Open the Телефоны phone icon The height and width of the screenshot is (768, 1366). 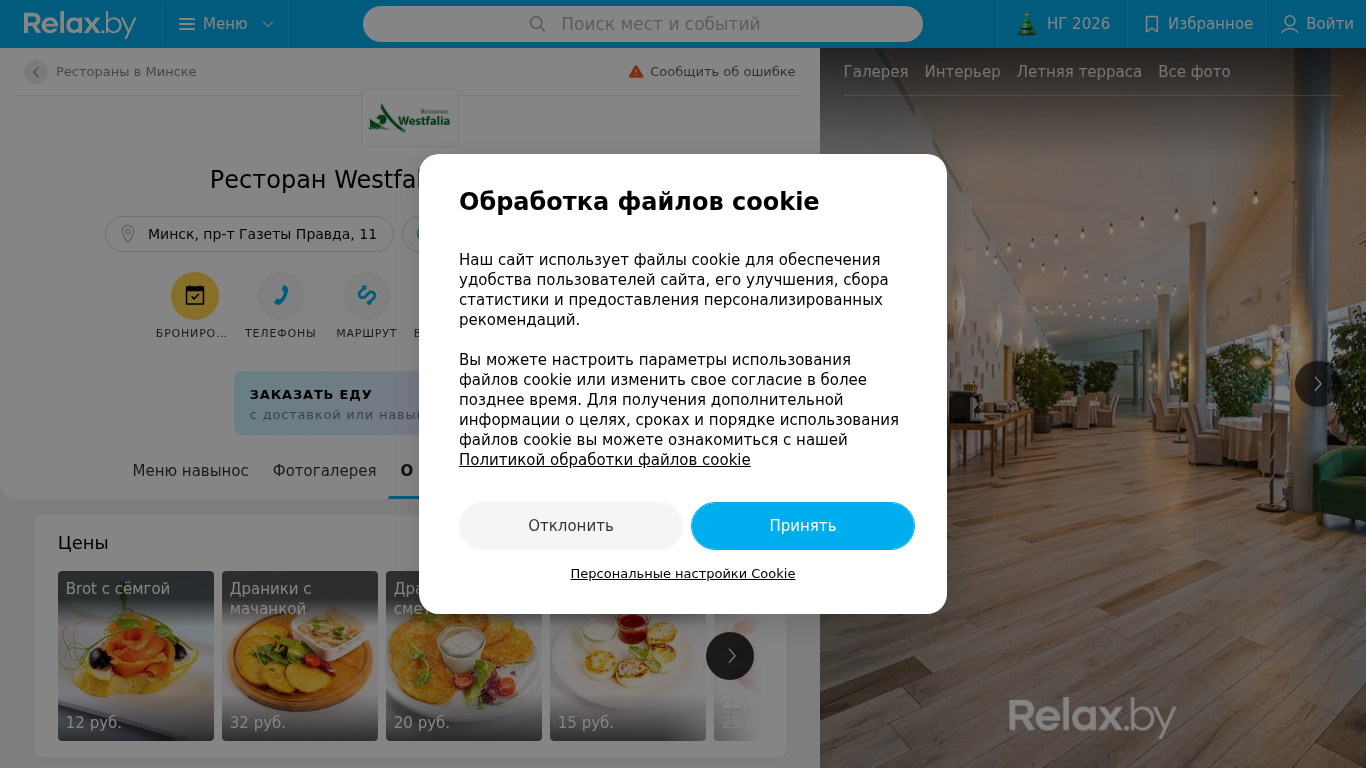(x=281, y=296)
